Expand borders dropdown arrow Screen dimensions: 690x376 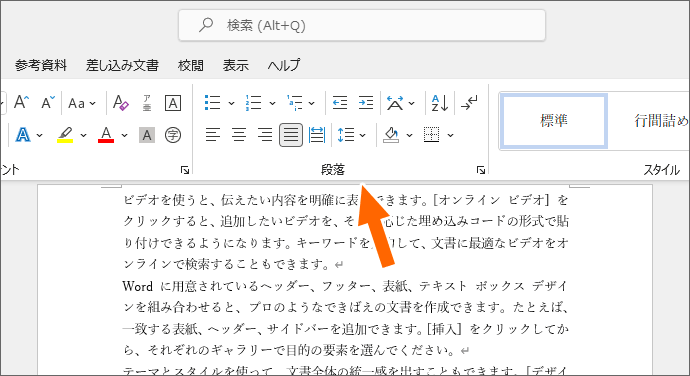click(450, 135)
